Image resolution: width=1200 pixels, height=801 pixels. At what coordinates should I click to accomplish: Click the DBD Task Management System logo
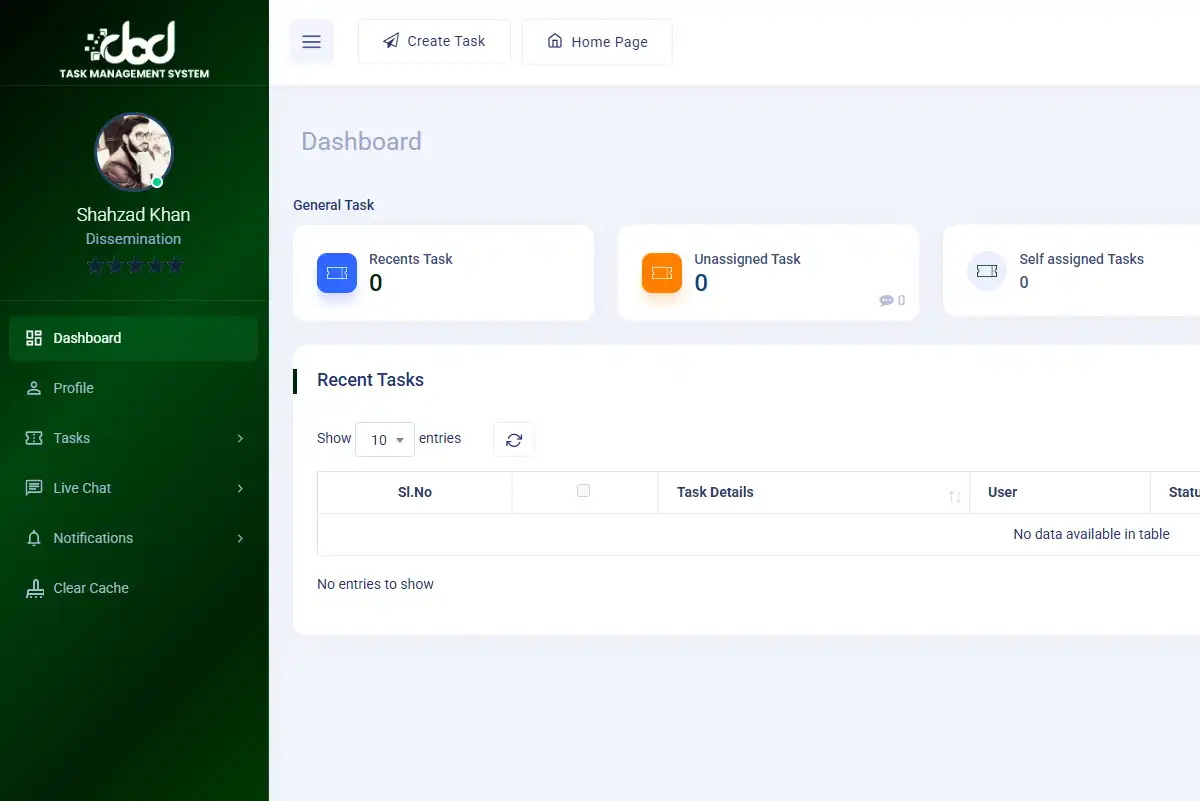(134, 49)
